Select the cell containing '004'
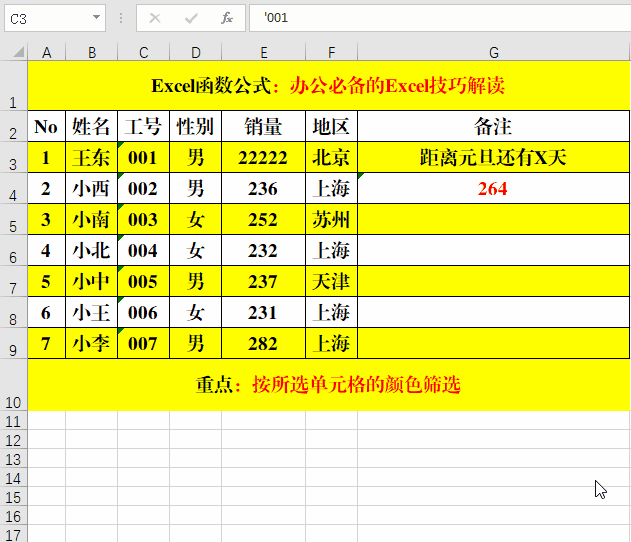This screenshot has height=542, width=631. tap(143, 250)
